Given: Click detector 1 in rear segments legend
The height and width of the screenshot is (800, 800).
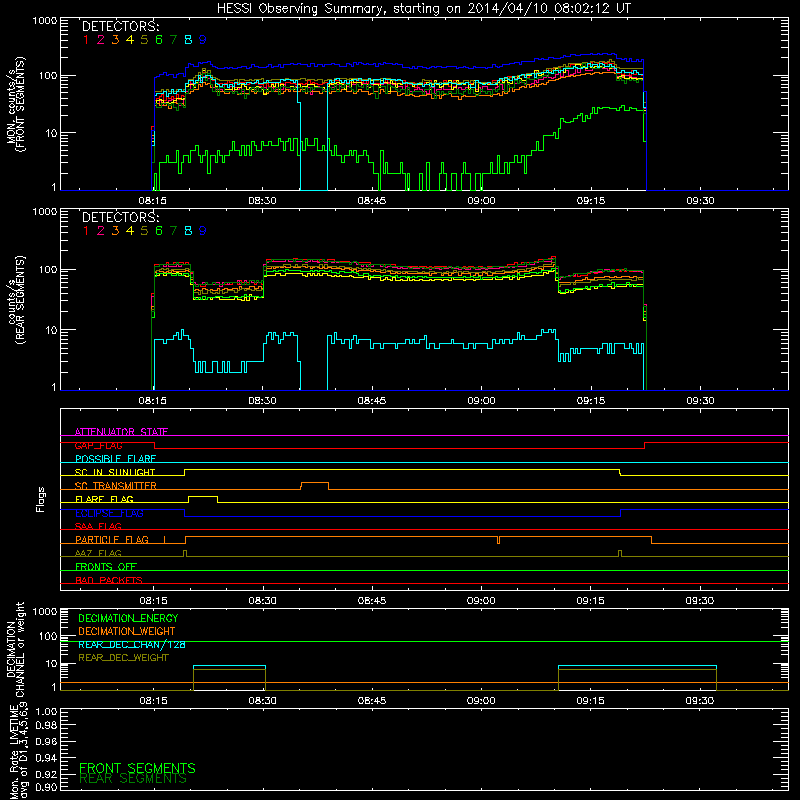Looking at the screenshot, I should point(86,231).
